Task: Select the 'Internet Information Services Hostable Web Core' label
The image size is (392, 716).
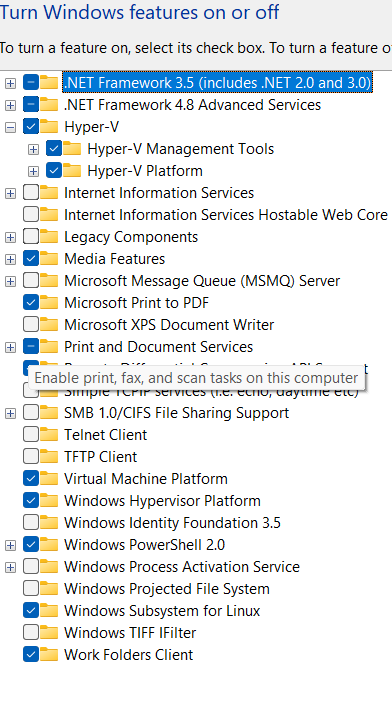Action: [226, 215]
